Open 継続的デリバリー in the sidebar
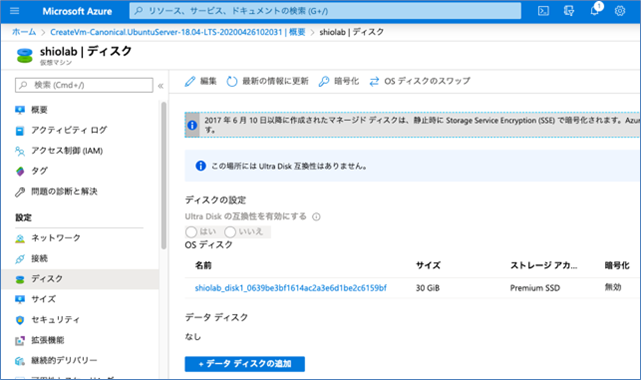 pyautogui.click(x=64, y=360)
